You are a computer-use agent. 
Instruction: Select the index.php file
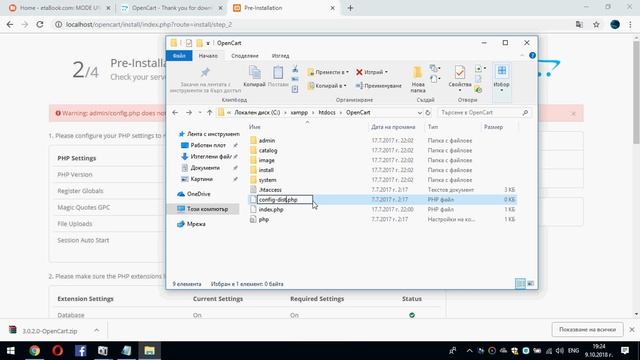pyautogui.click(x=271, y=209)
